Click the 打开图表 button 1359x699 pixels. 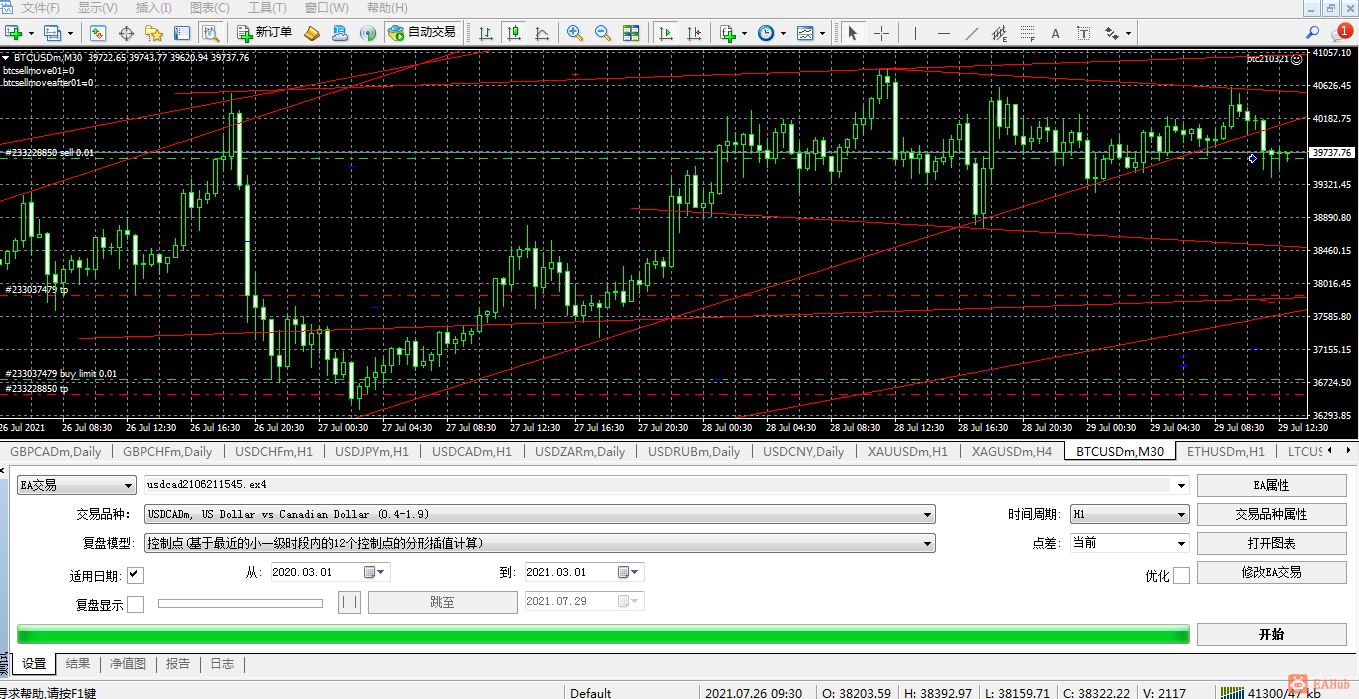click(x=1271, y=543)
